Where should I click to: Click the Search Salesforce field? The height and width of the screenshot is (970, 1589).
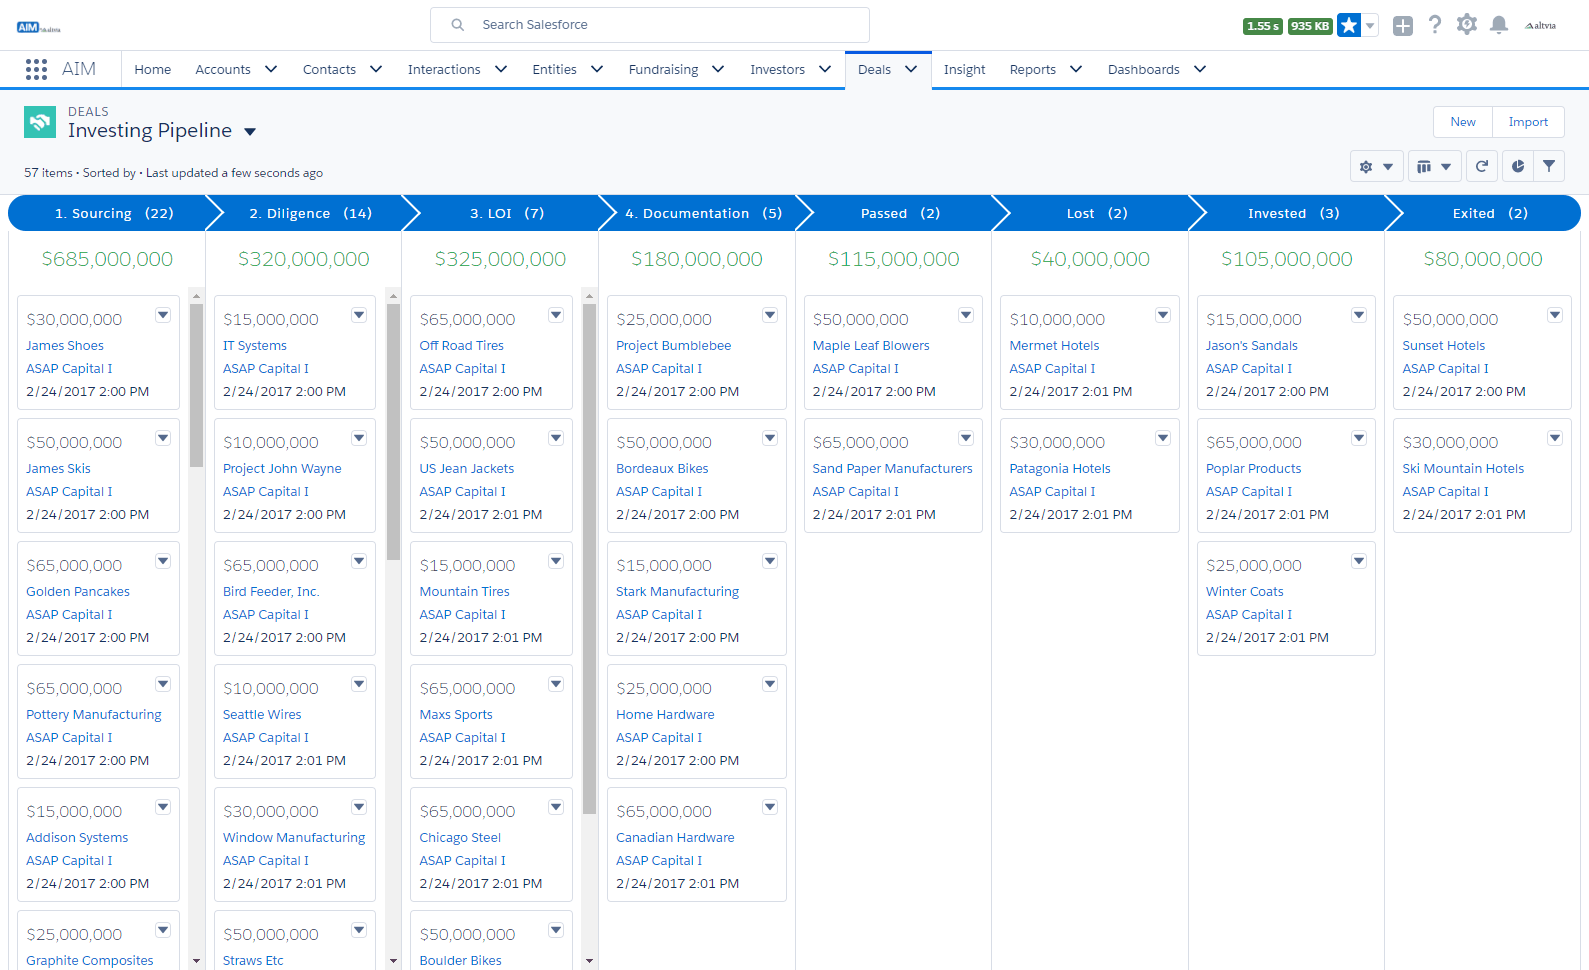pyautogui.click(x=650, y=25)
